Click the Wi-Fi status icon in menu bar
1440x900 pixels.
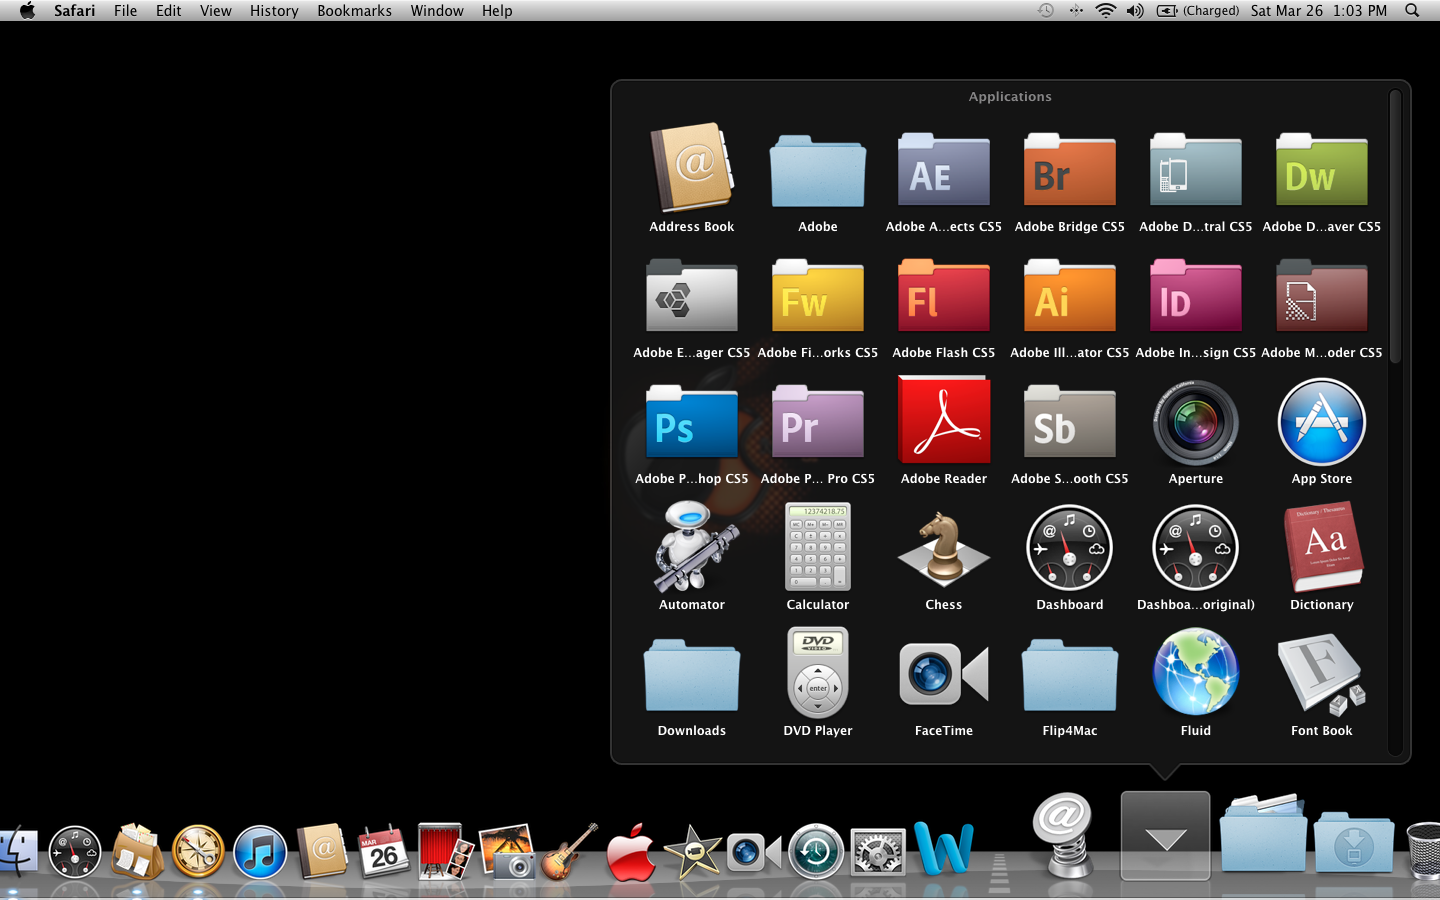pos(1105,10)
